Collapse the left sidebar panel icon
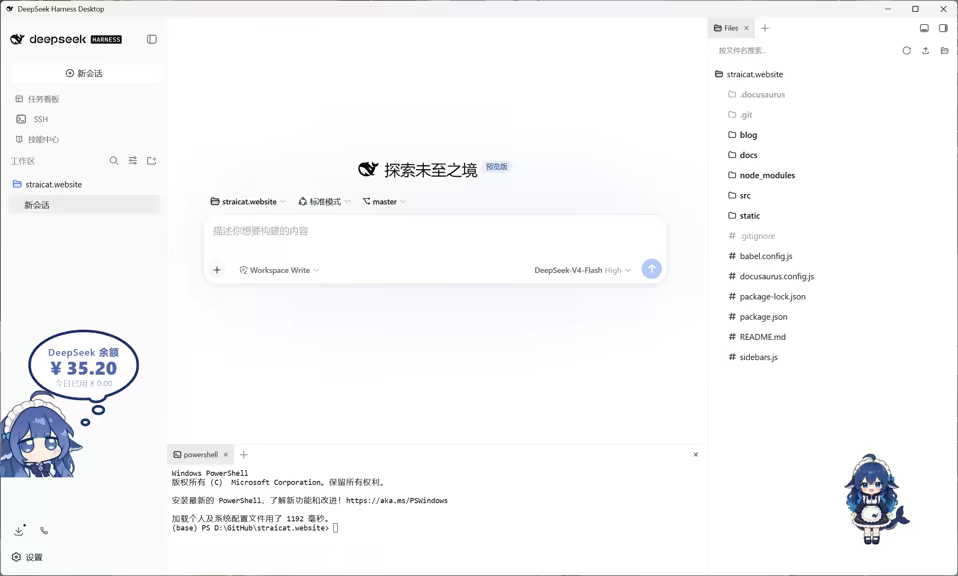The image size is (958, 576). click(152, 39)
